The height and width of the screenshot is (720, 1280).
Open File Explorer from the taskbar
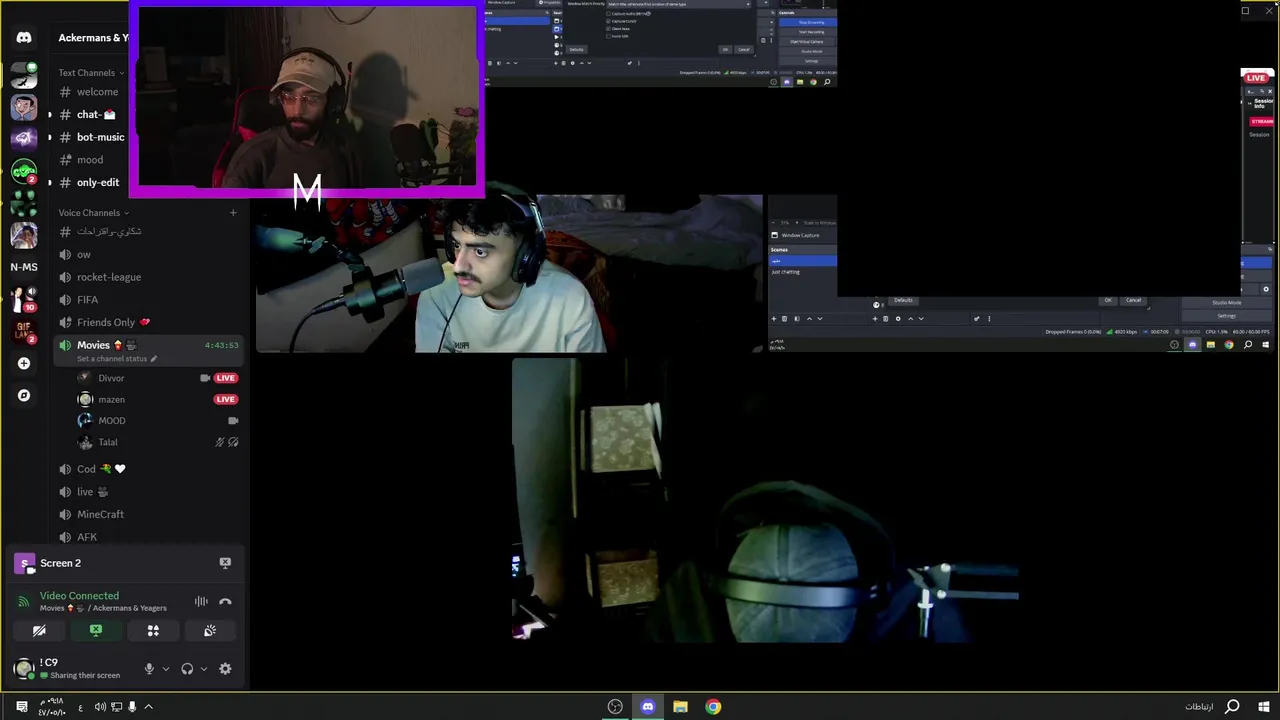tap(680, 707)
